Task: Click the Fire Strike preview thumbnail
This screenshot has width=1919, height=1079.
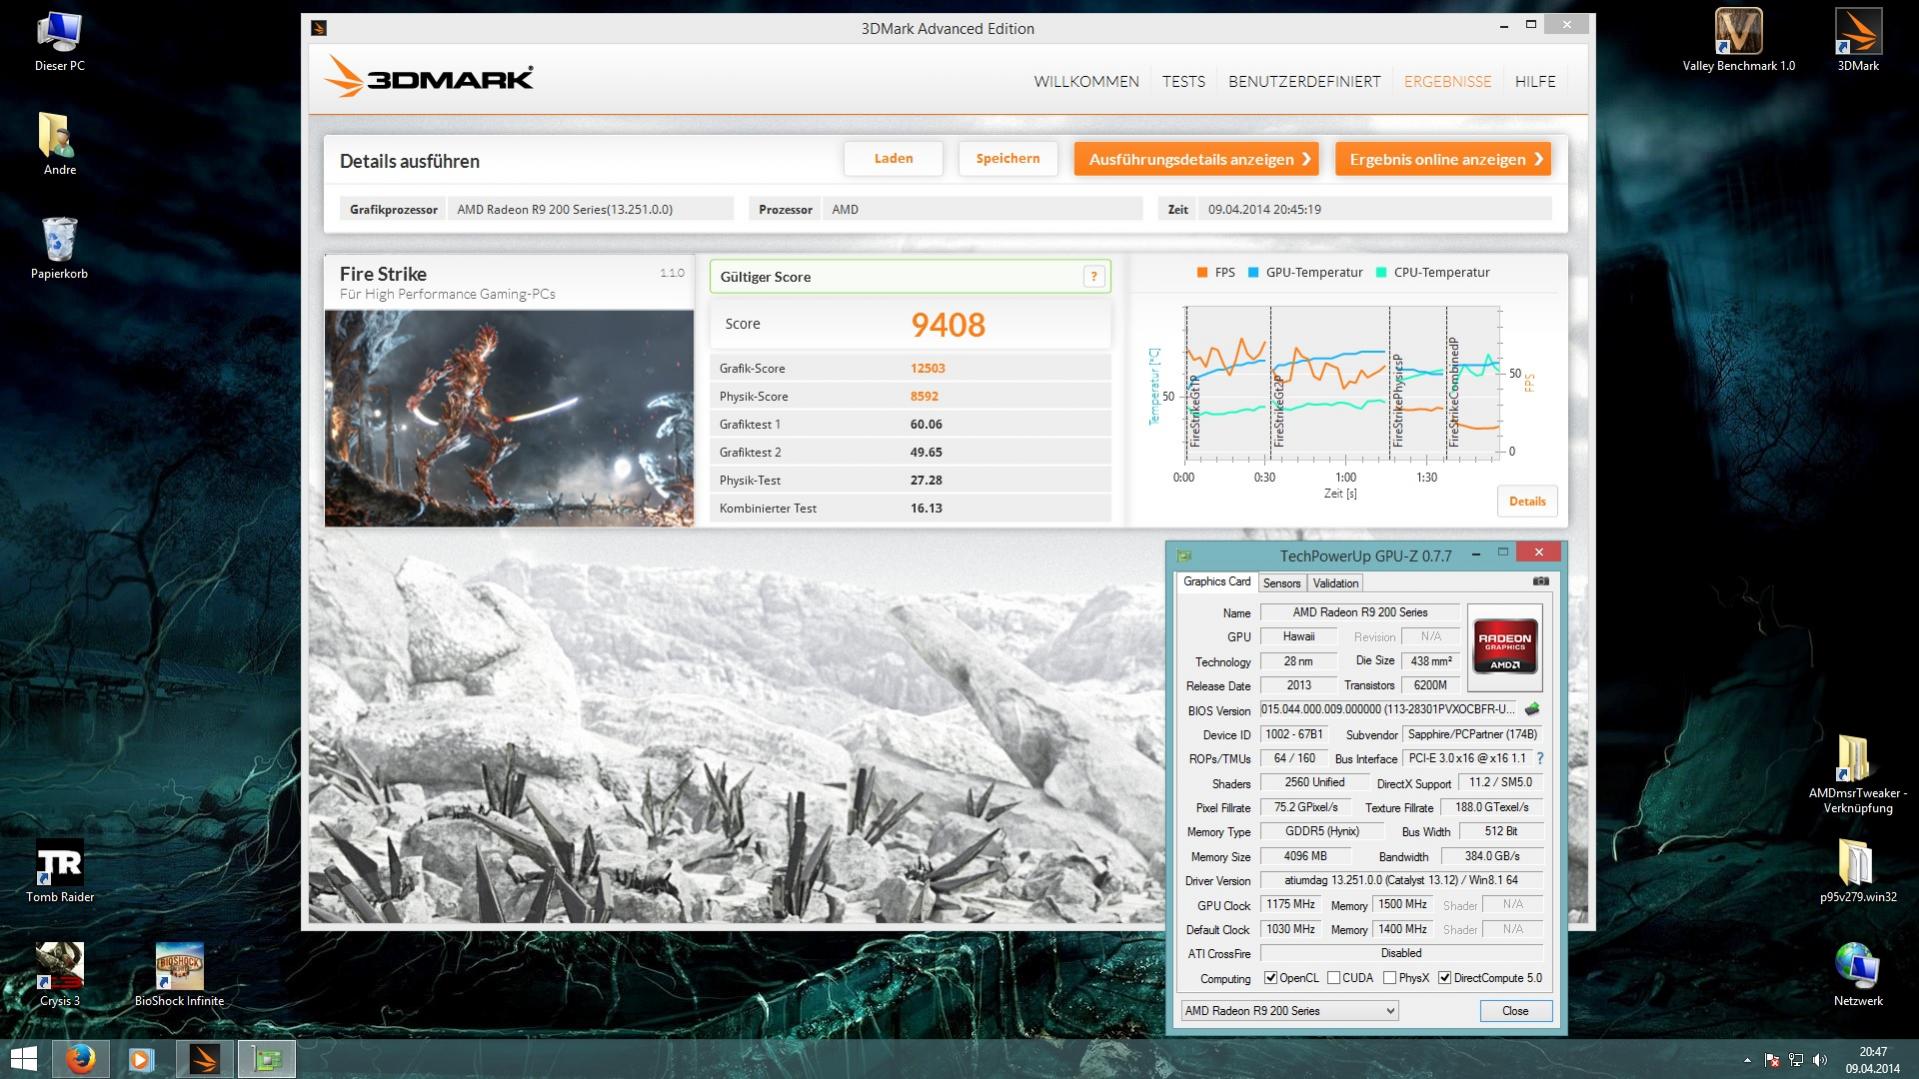Action: (509, 418)
